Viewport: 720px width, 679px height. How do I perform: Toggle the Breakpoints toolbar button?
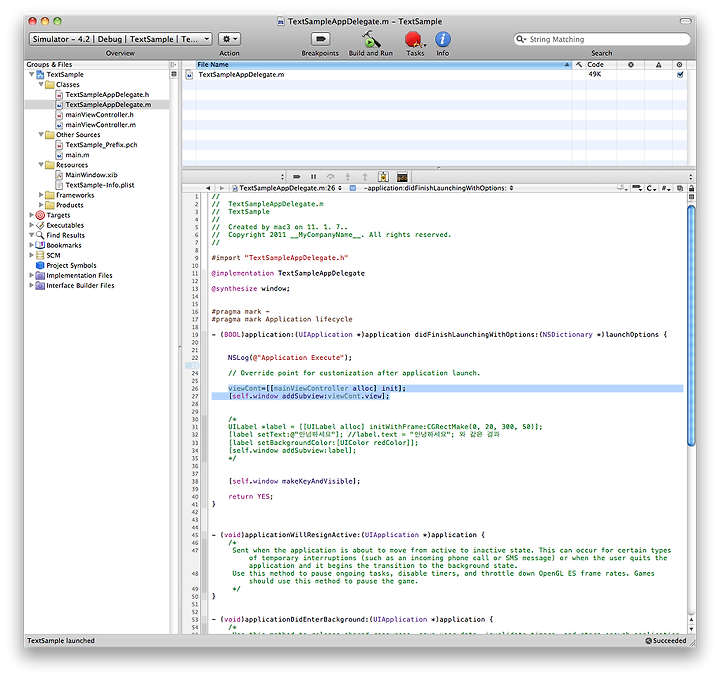320,39
